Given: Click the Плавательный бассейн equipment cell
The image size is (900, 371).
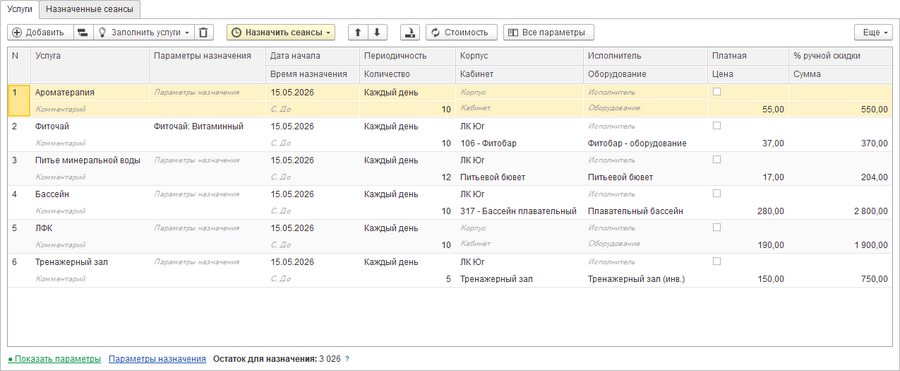Looking at the screenshot, I should pyautogui.click(x=645, y=211).
